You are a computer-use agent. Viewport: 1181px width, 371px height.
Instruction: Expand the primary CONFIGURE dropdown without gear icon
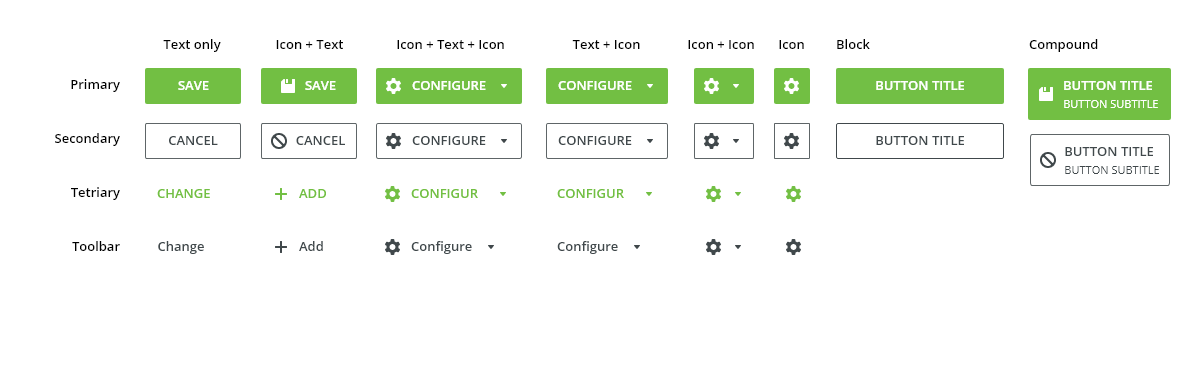607,86
